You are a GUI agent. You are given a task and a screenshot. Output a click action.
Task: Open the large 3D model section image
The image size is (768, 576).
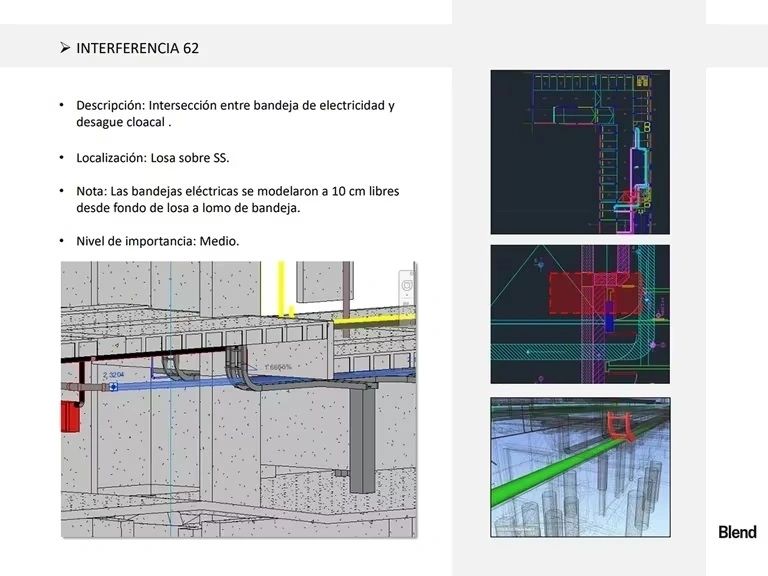pyautogui.click(x=239, y=399)
